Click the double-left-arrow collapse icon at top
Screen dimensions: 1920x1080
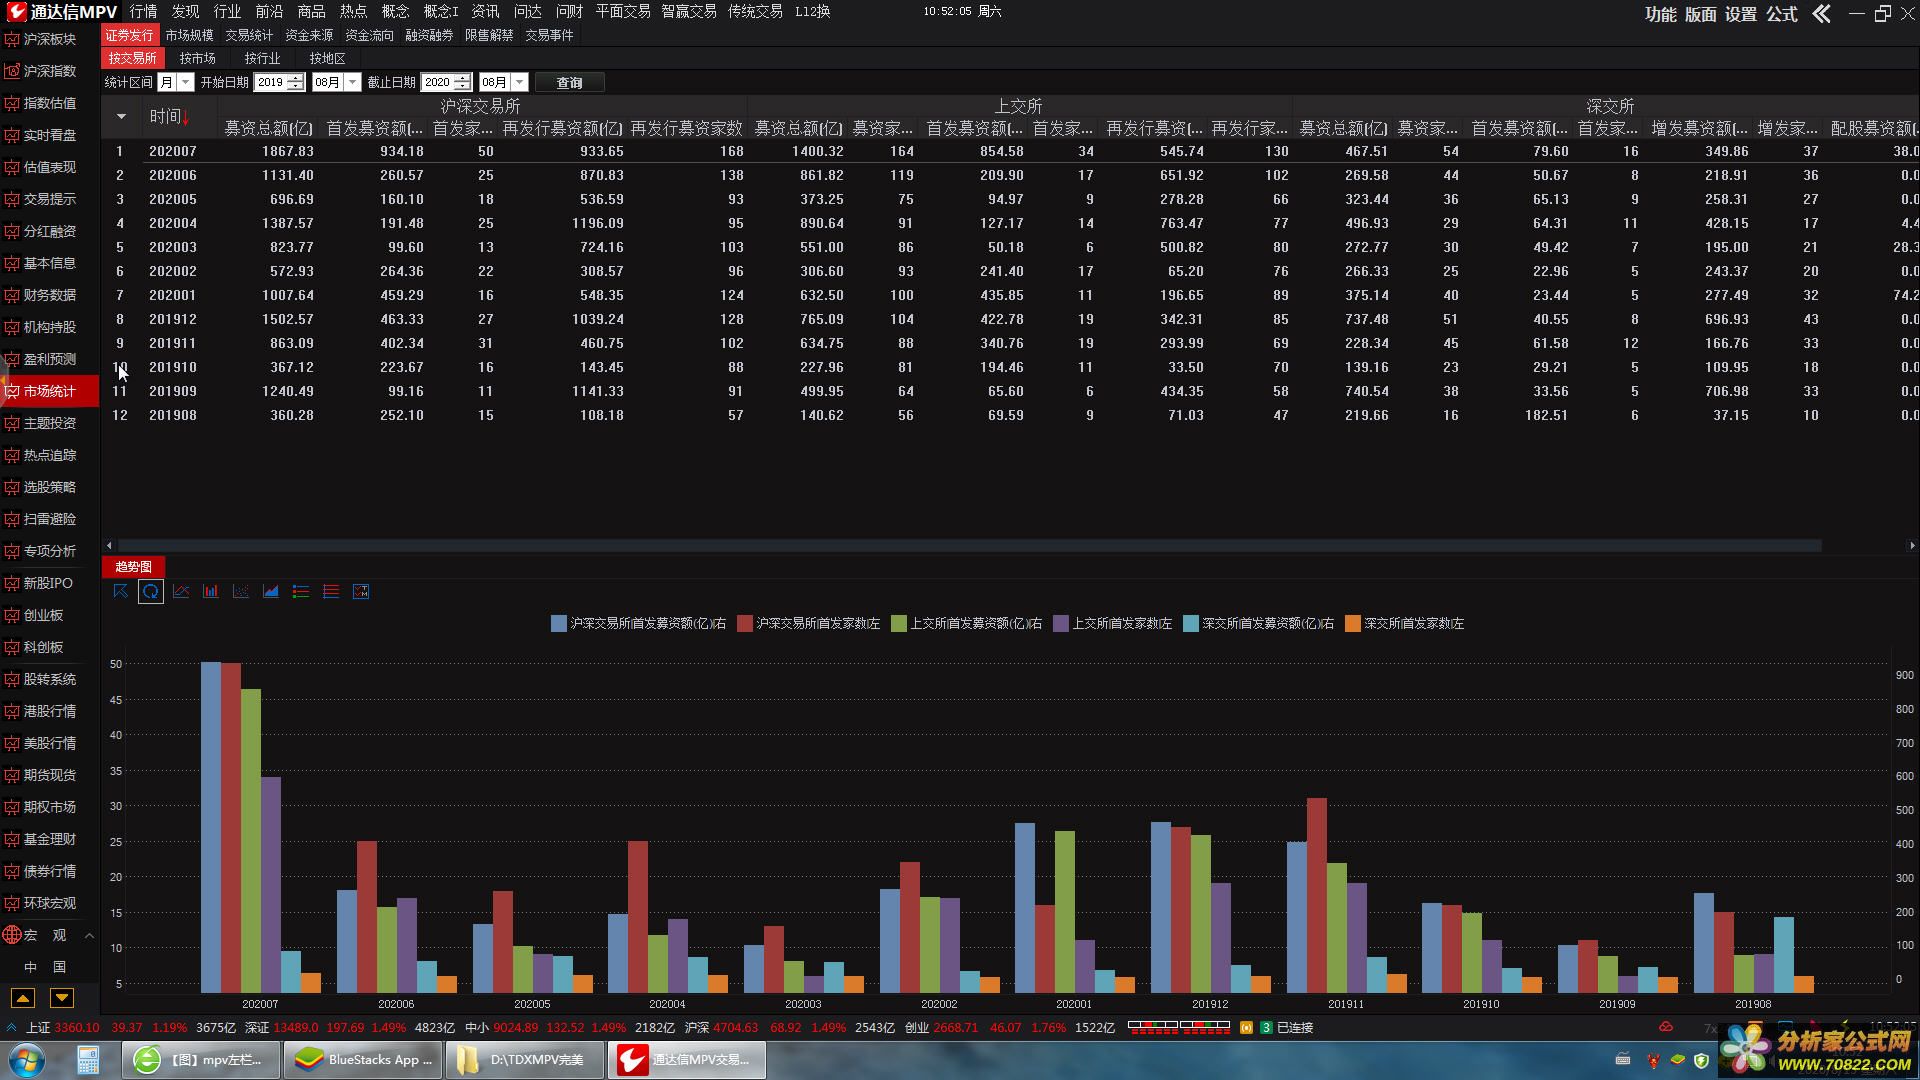pyautogui.click(x=1822, y=13)
